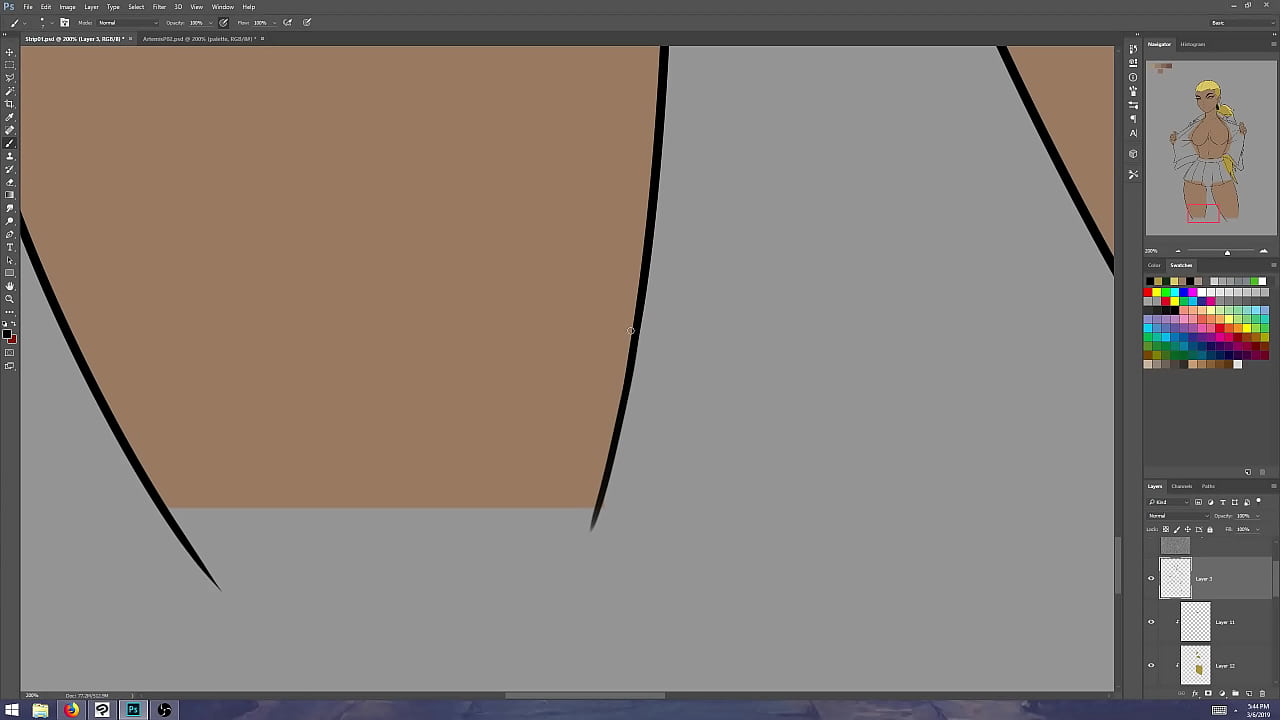Toggle visibility of Layer 12

pos(1151,665)
